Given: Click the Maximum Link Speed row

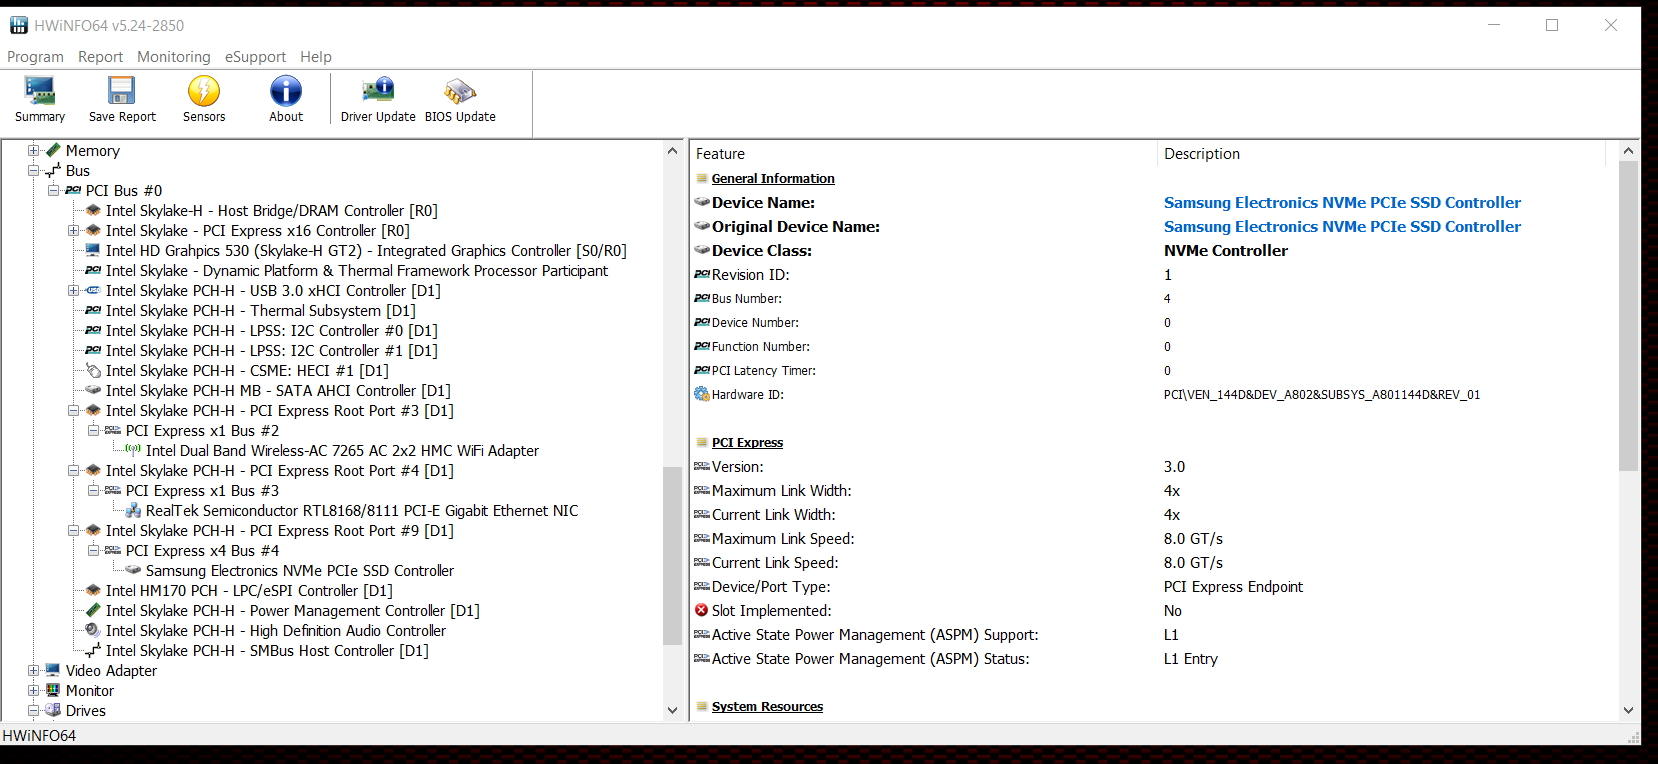Looking at the screenshot, I should (1155, 538).
